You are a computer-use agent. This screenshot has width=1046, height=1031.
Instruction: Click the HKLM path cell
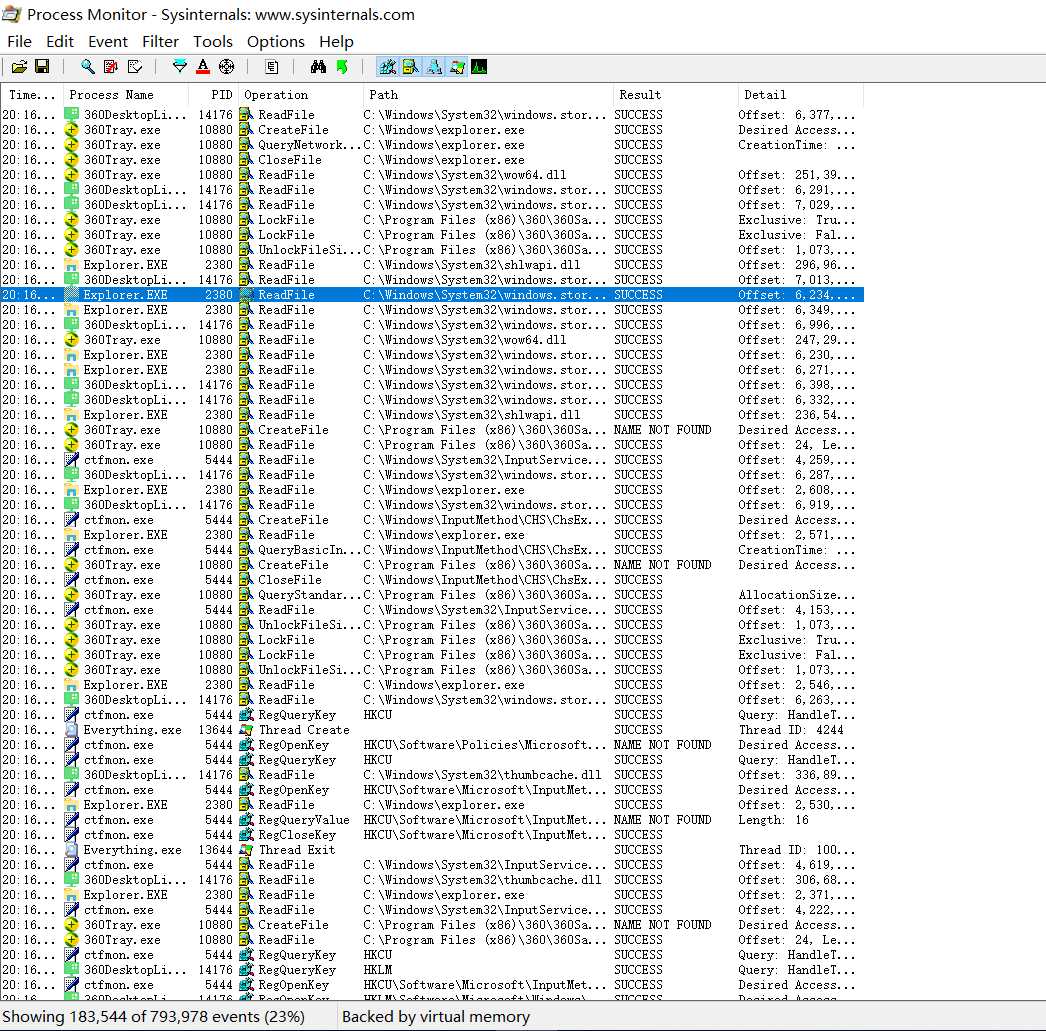(x=378, y=970)
